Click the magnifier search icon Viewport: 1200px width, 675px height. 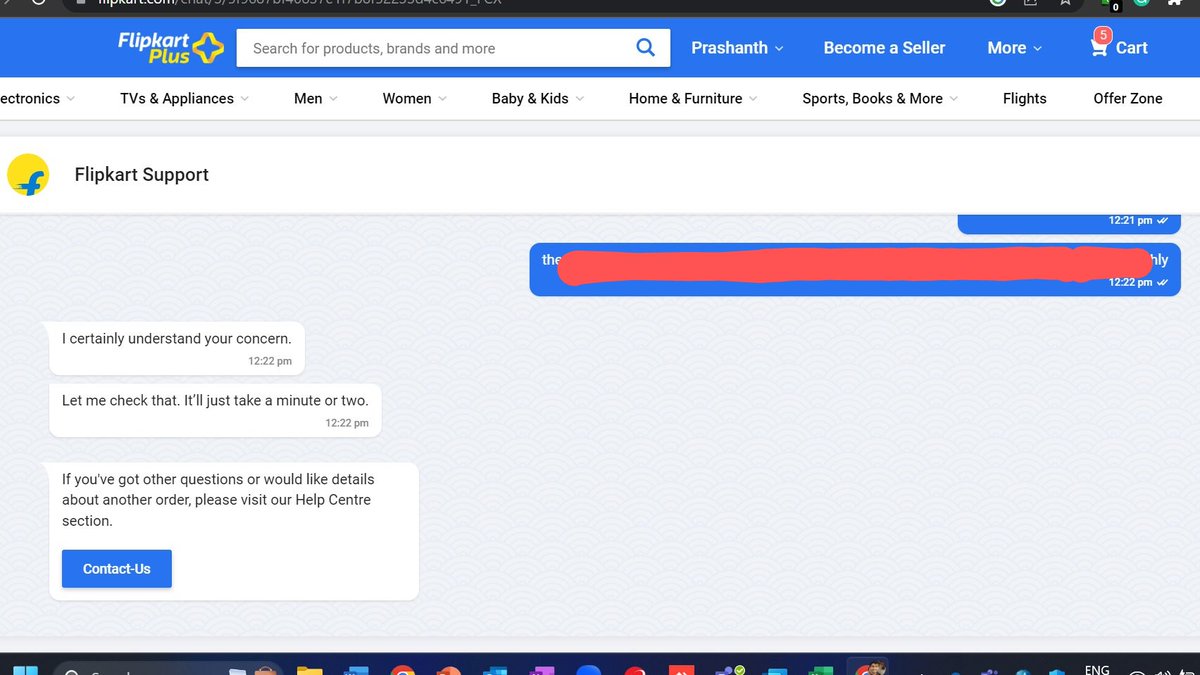point(646,47)
